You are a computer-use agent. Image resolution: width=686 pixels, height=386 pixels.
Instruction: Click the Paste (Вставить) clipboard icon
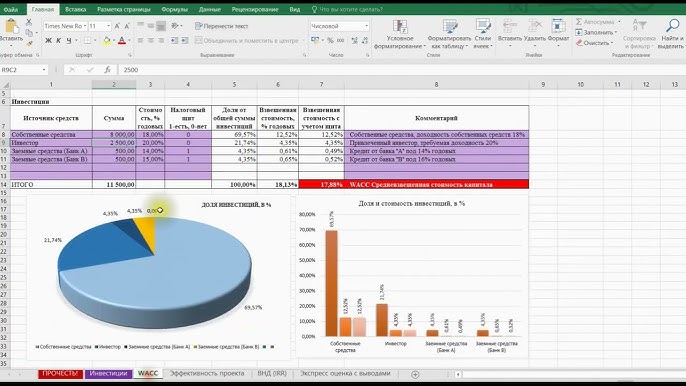(11, 26)
